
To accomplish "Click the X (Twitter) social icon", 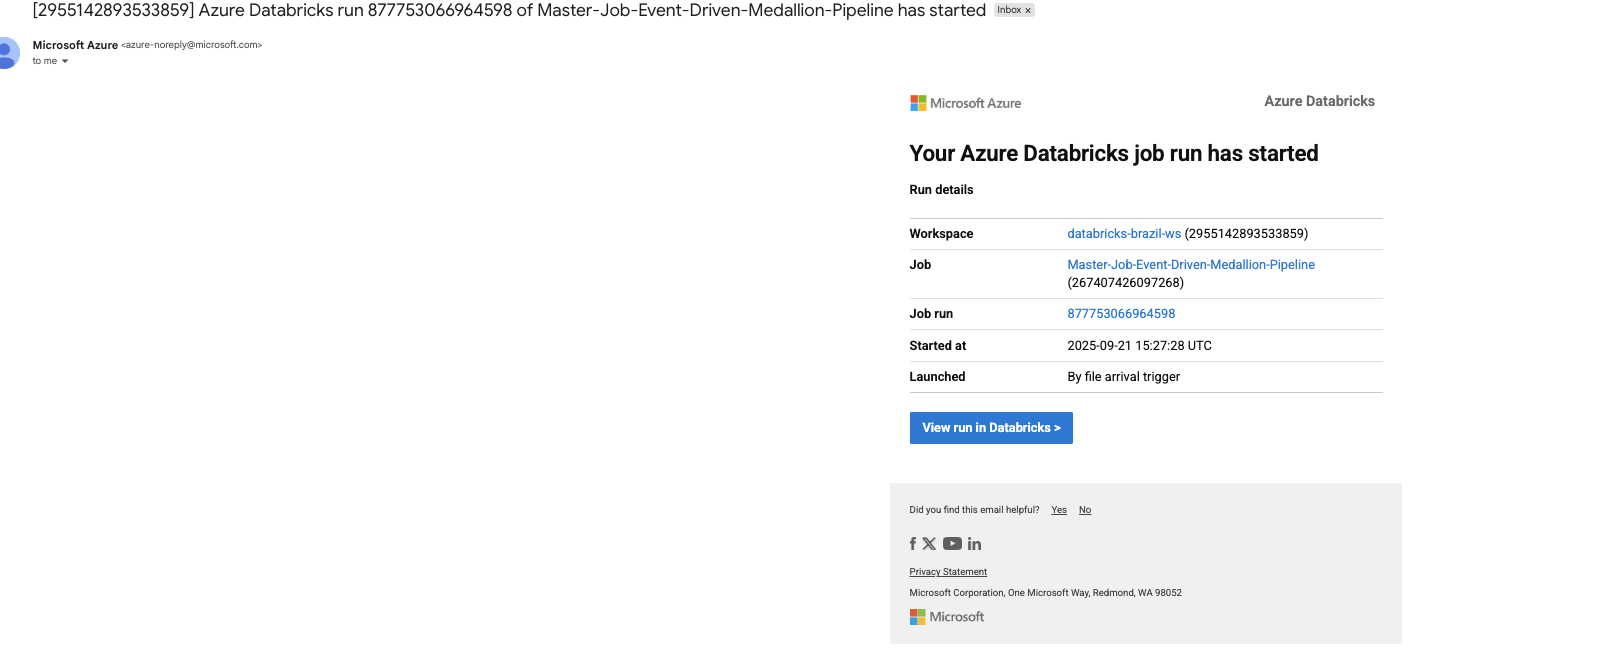I will [x=929, y=544].
